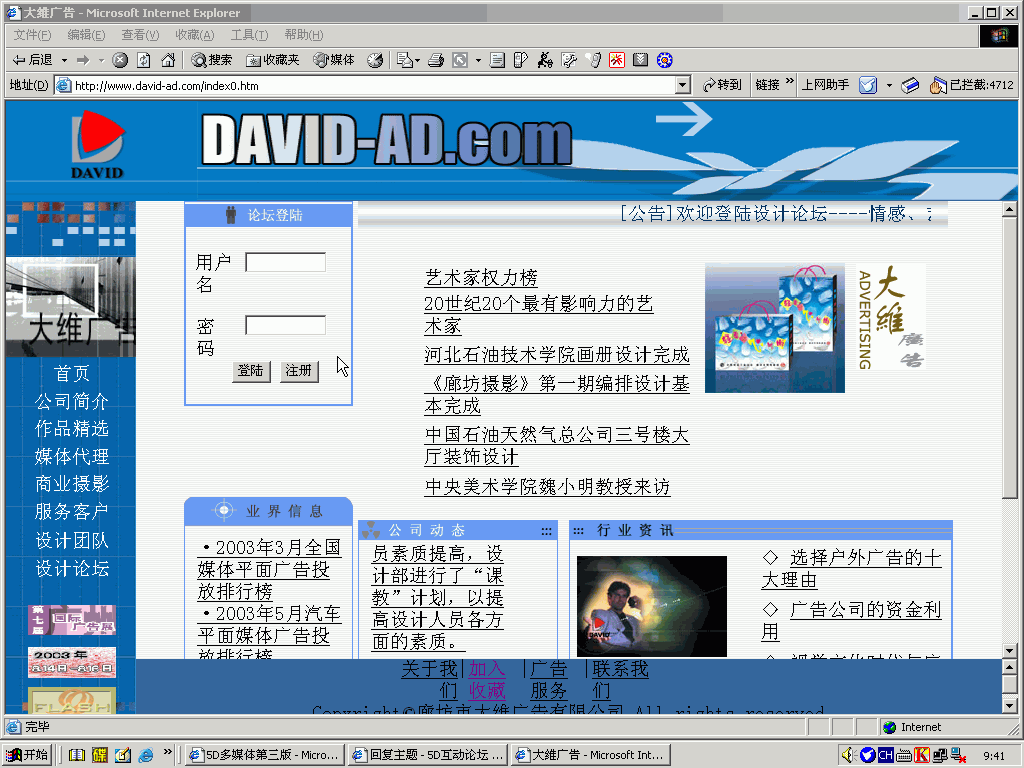Open the 媒体 (Media) toolbar button

(334, 60)
